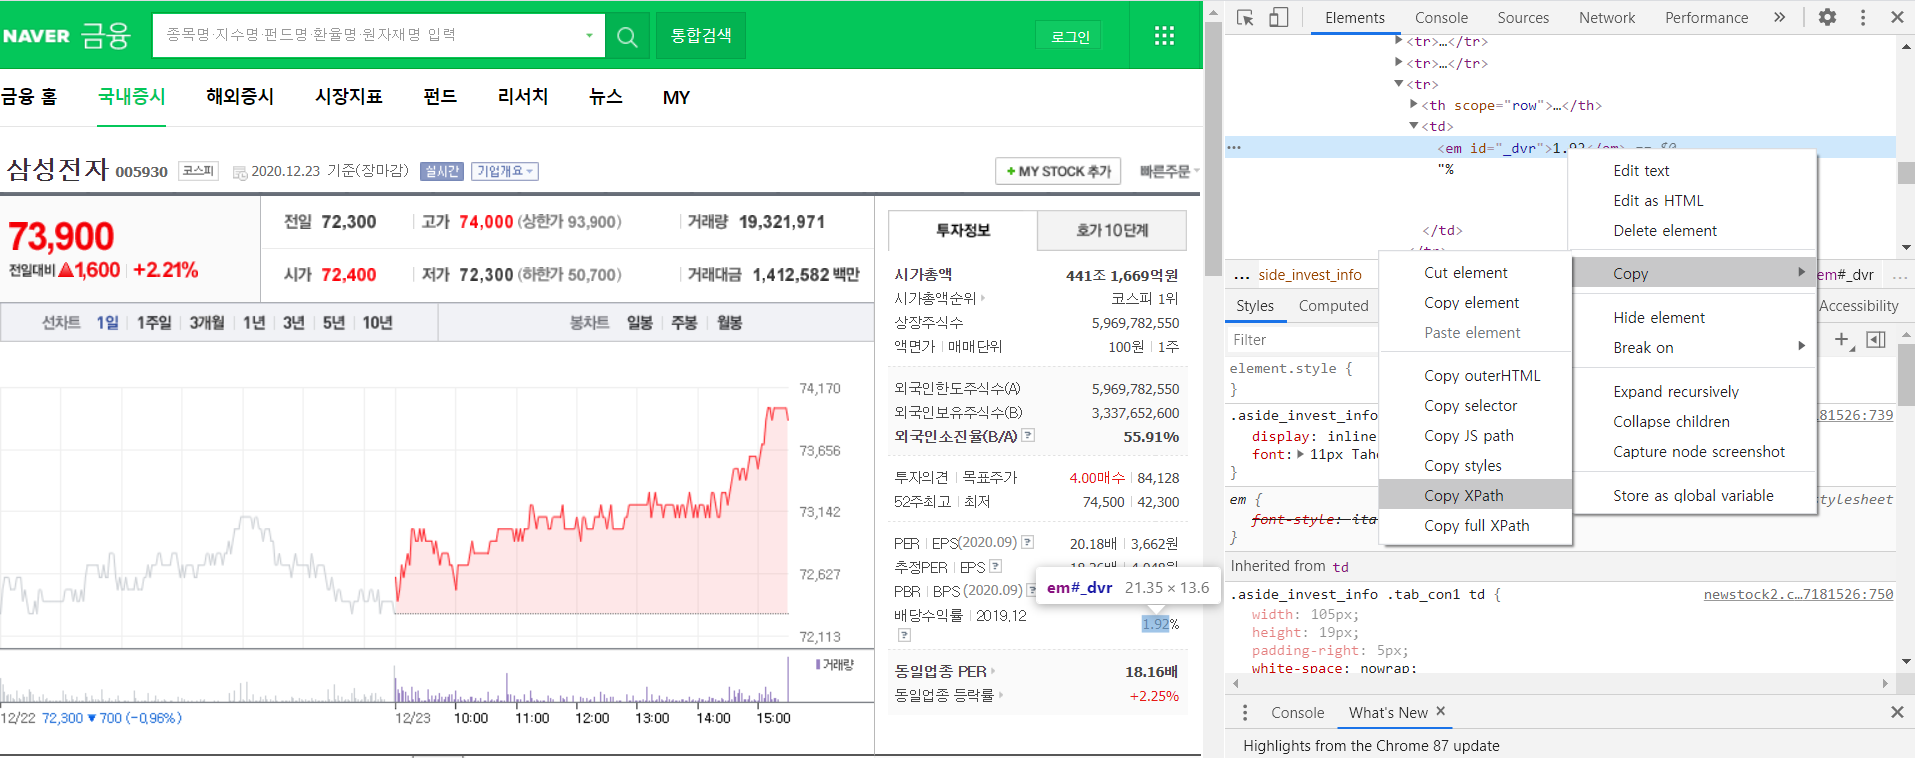
Task: Choose Capture node screenshot
Action: pos(1692,451)
